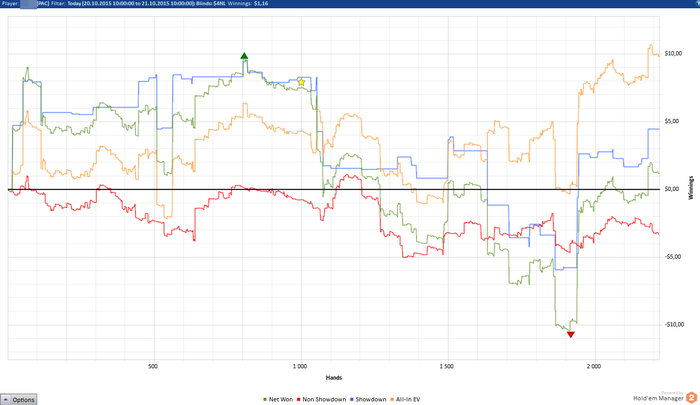Toggle the Non Showdown legend entry

321,400
